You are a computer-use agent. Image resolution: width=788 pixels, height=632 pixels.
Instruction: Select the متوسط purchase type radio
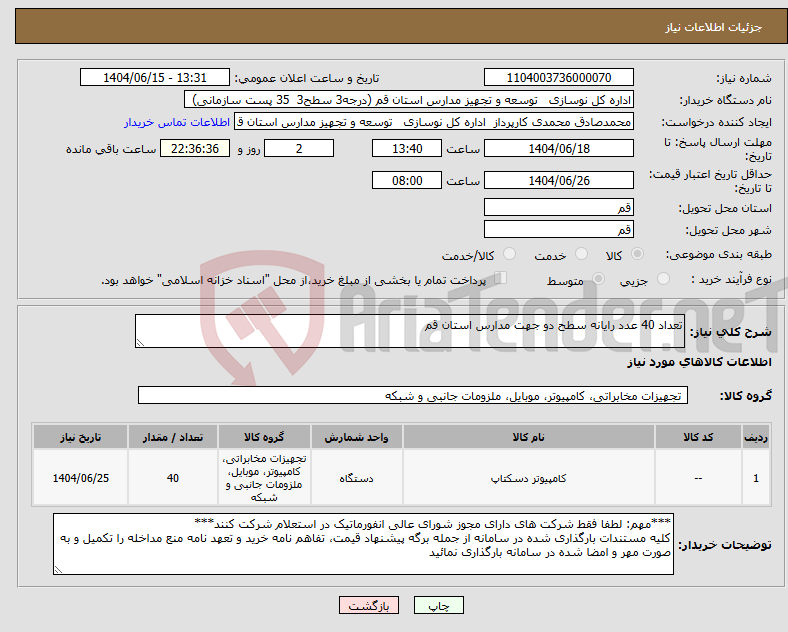(598, 279)
